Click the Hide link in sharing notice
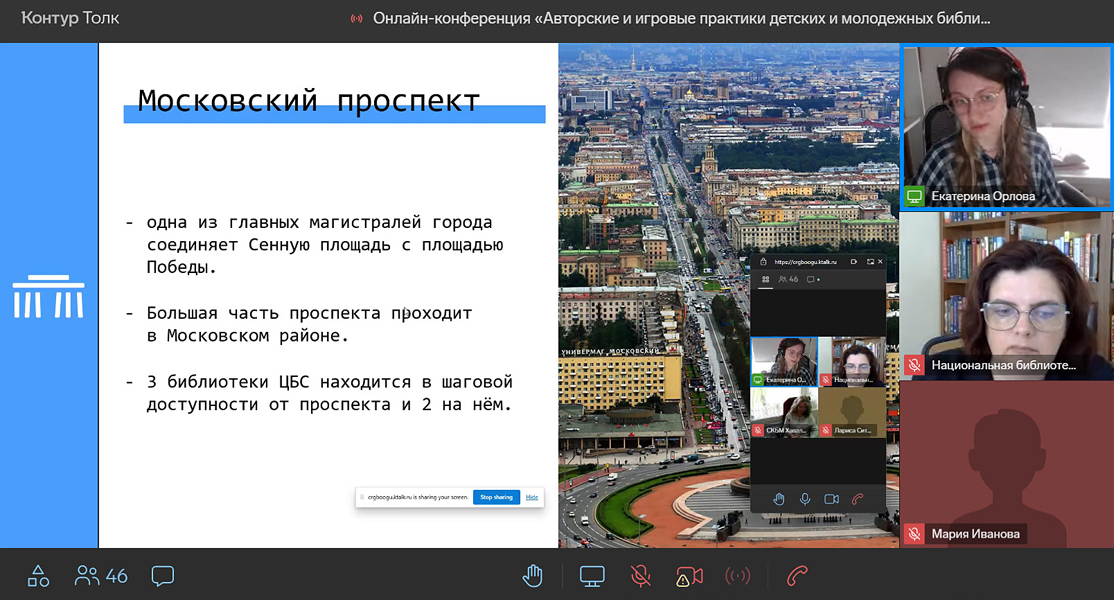The image size is (1114, 600). click(532, 497)
